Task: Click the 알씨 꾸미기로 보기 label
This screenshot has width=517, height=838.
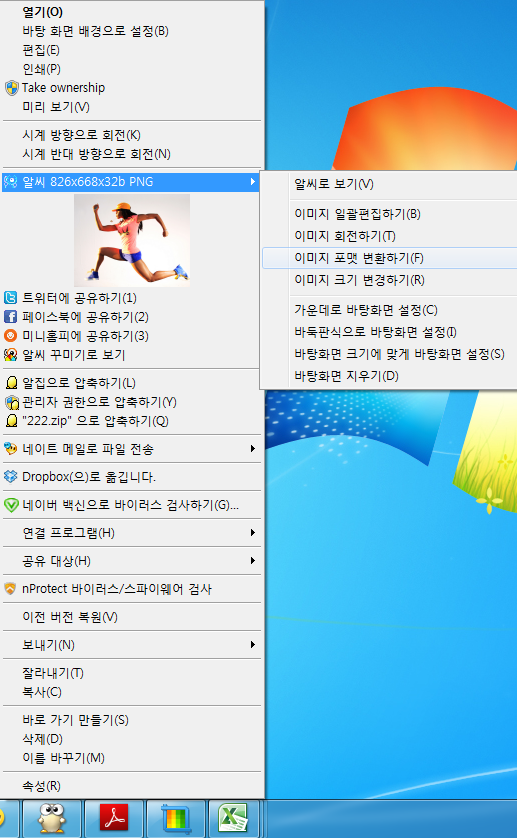Action: 73,355
